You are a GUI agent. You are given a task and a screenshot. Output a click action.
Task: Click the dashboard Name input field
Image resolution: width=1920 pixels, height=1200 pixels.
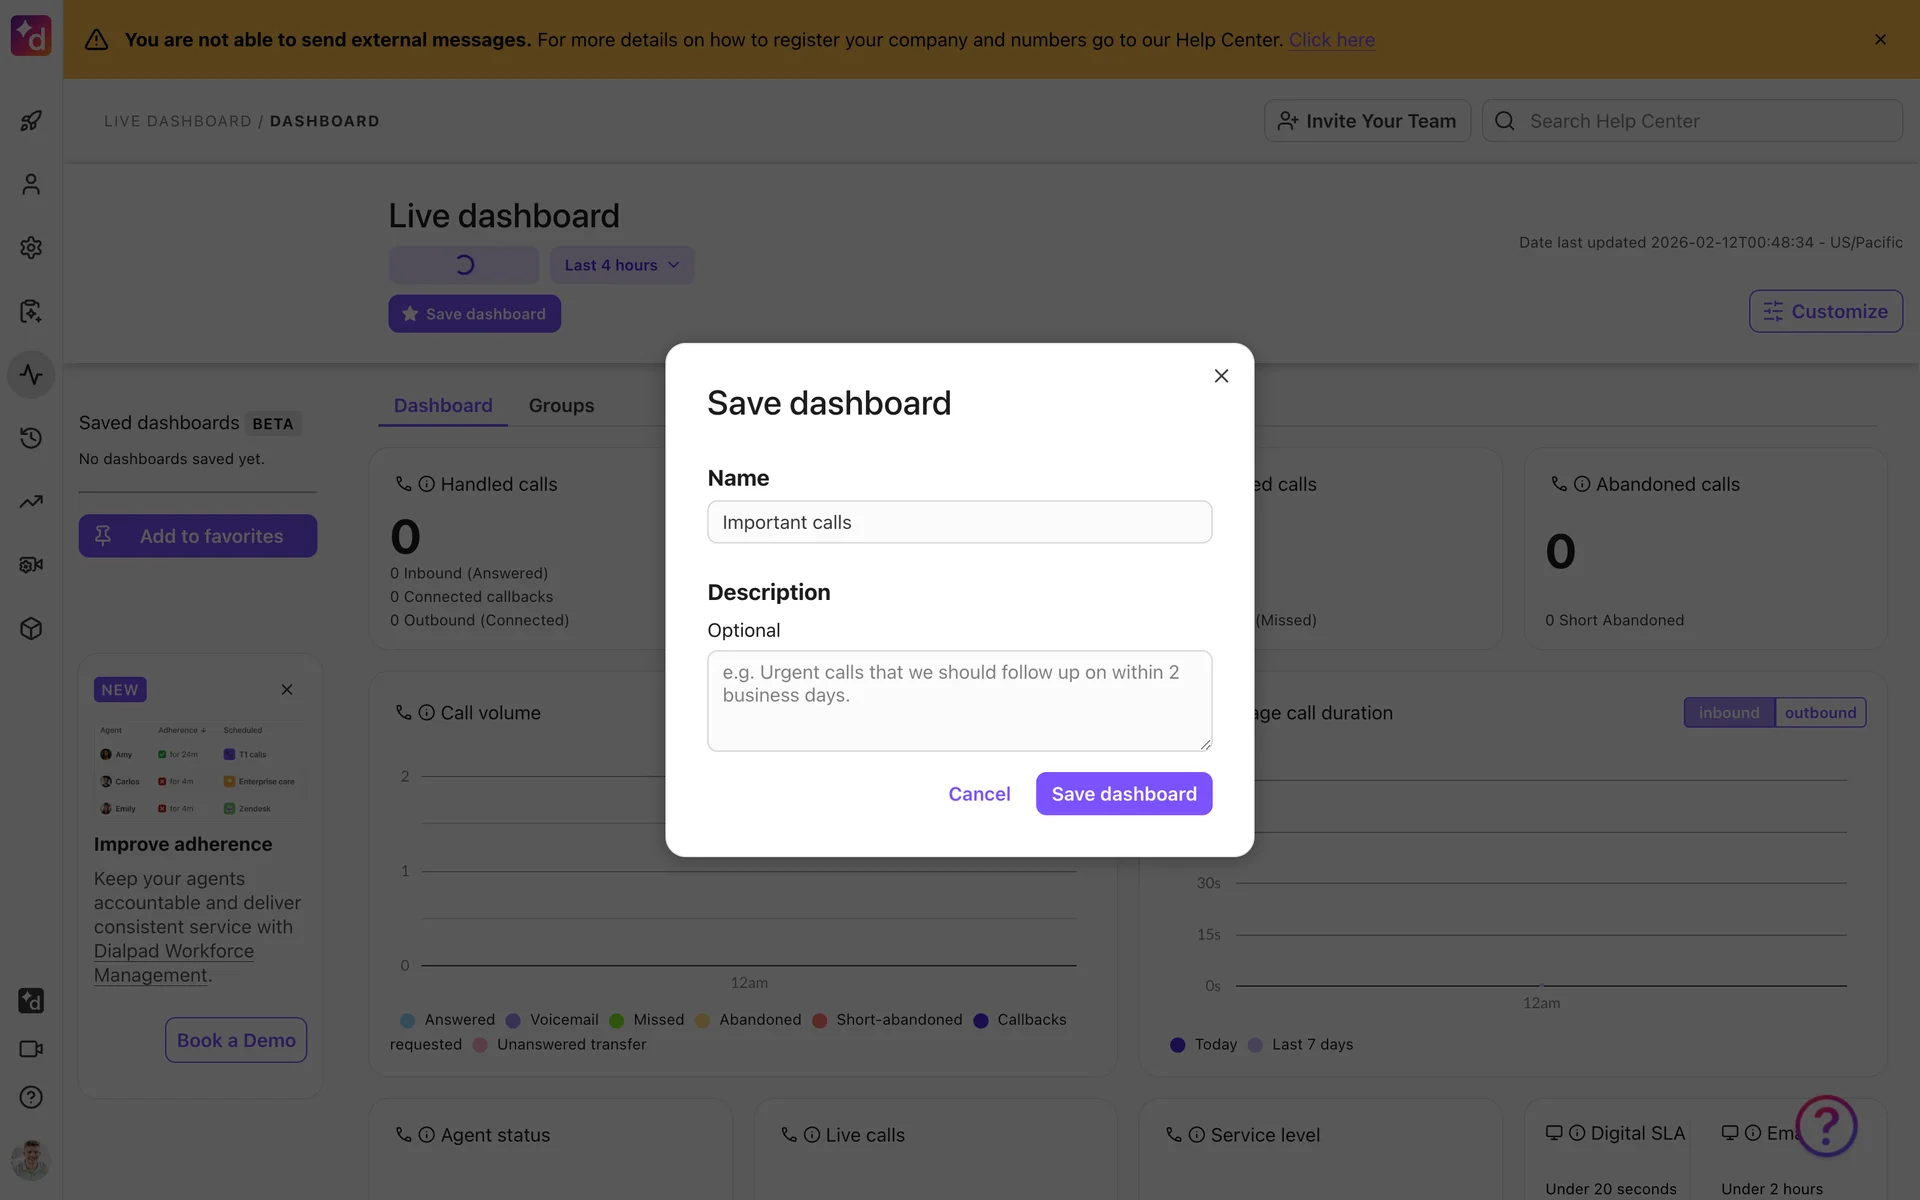959,522
